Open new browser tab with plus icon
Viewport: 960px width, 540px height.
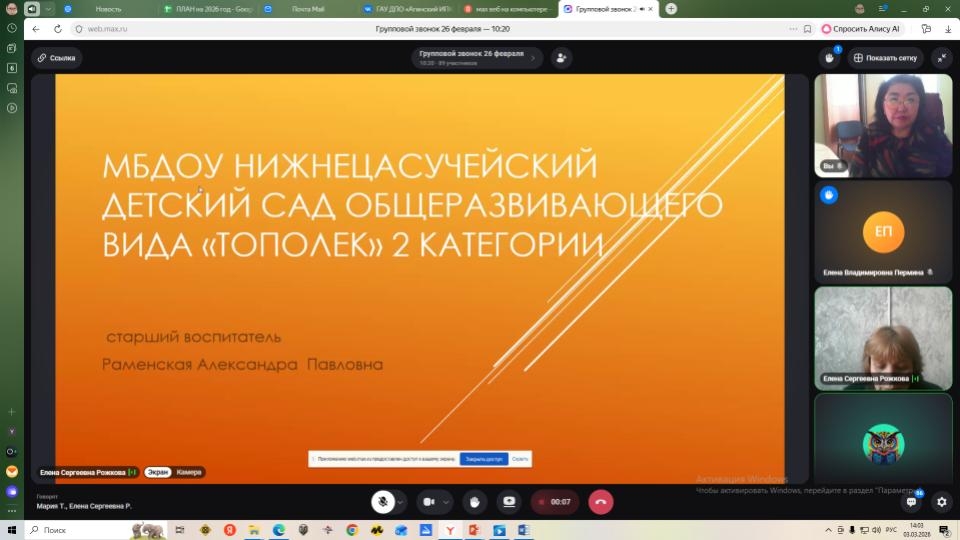[671, 8]
